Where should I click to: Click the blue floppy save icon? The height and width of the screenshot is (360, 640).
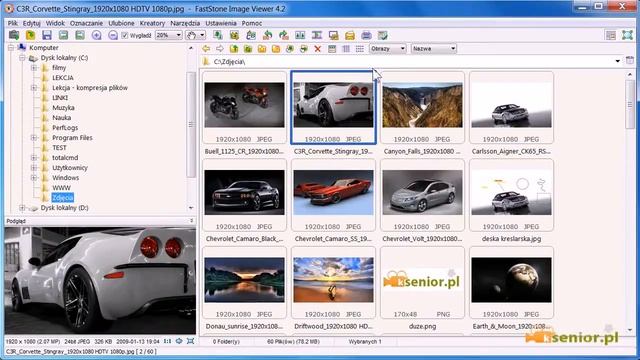47,35
